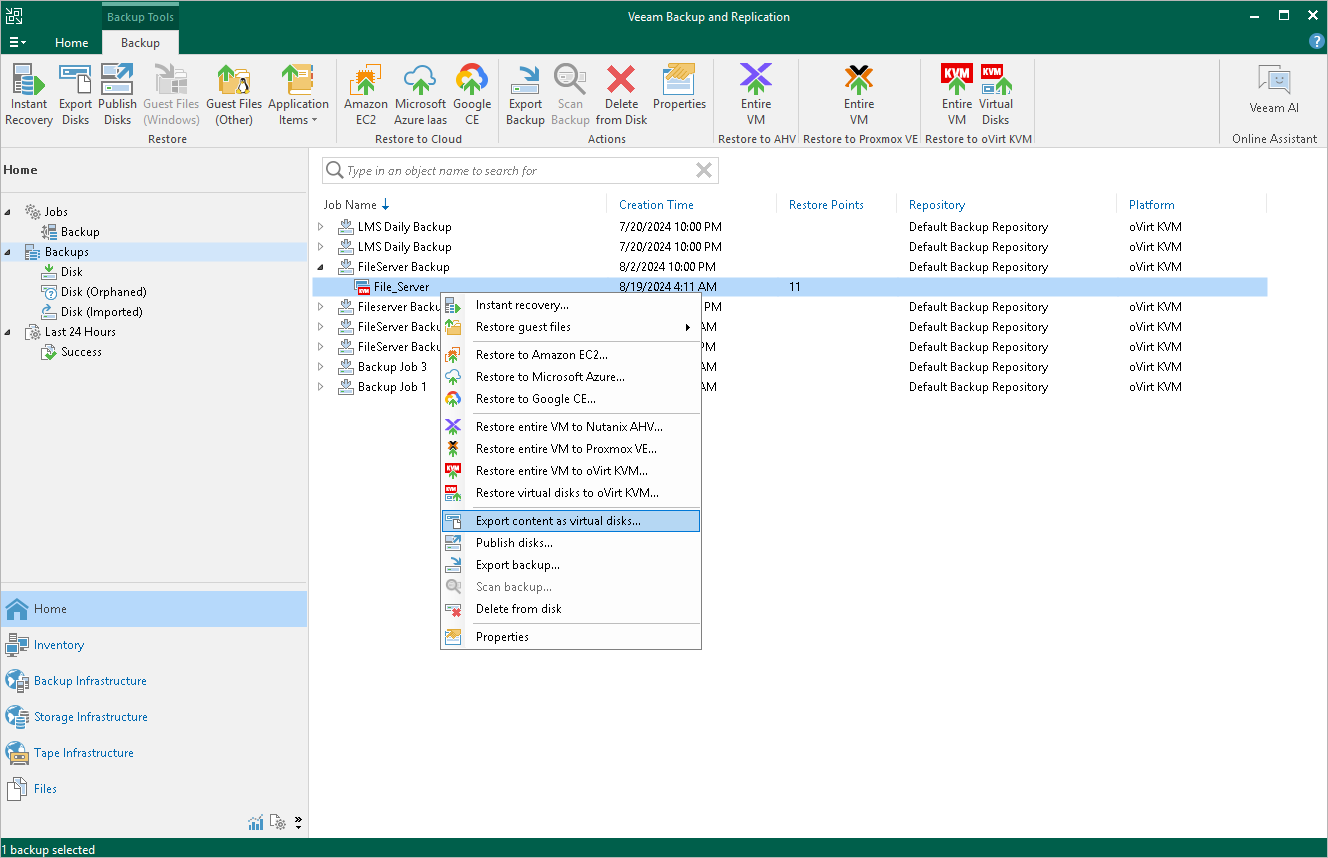Screen dimensions: 1328x858
Task: Expand first LMS Daily Backup row
Action: [321, 227]
